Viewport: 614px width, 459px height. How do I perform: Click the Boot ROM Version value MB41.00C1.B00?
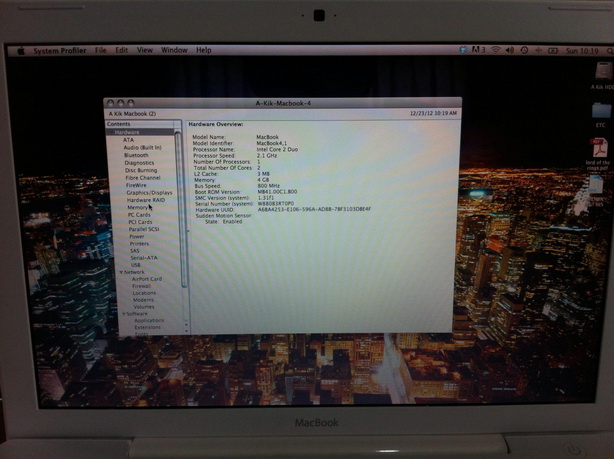277,192
